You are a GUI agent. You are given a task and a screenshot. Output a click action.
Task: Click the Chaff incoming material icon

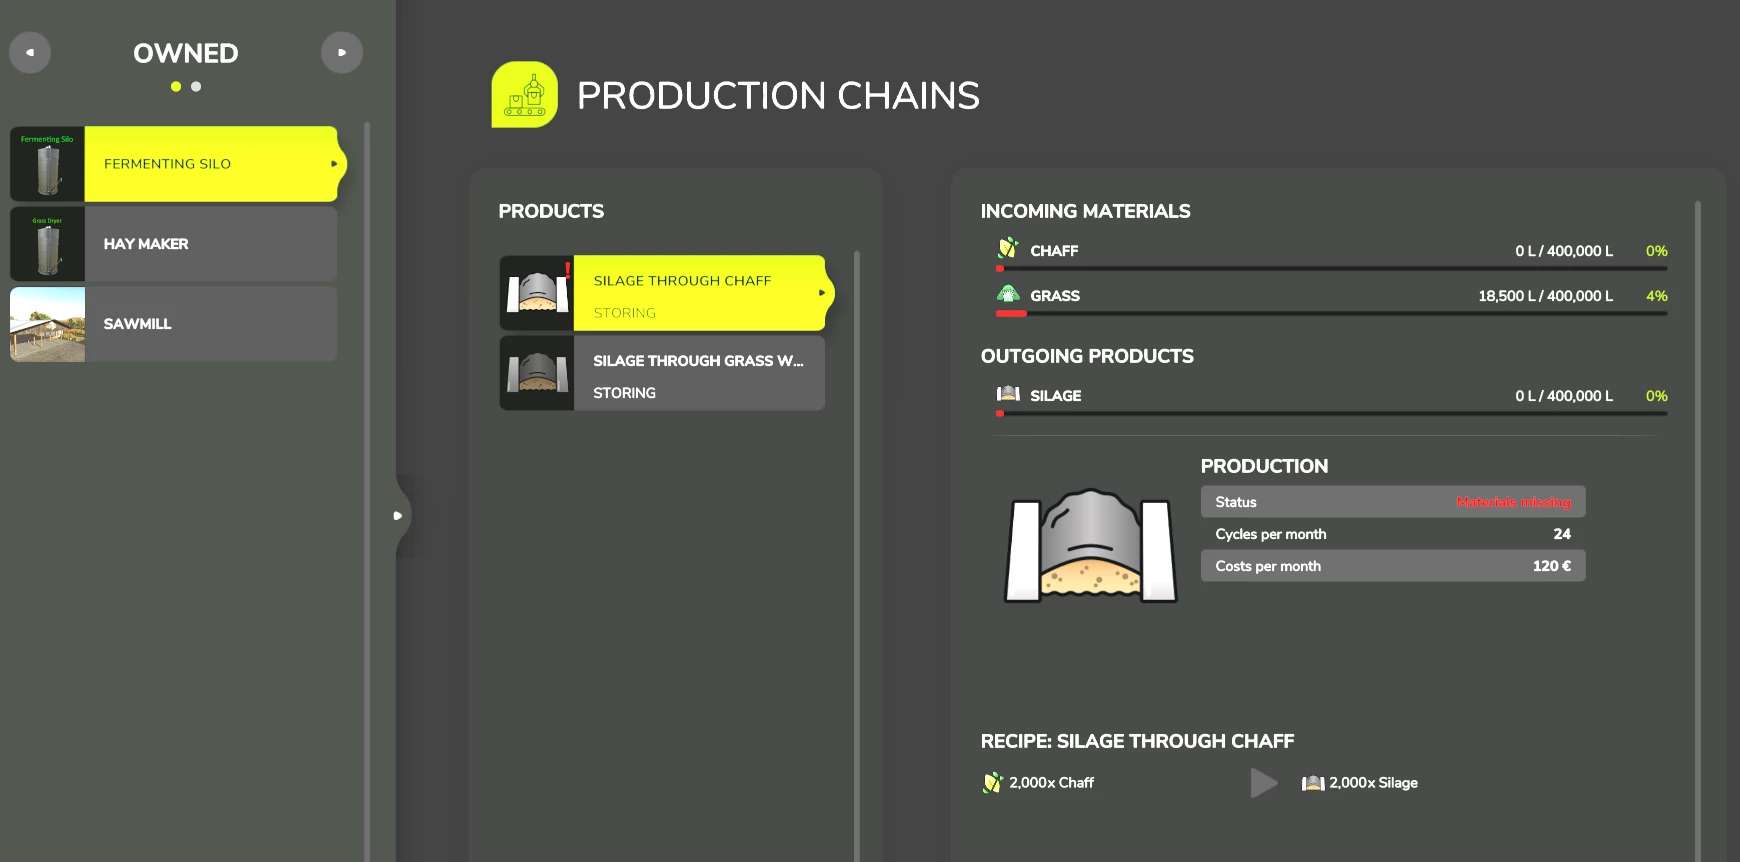coord(1008,249)
